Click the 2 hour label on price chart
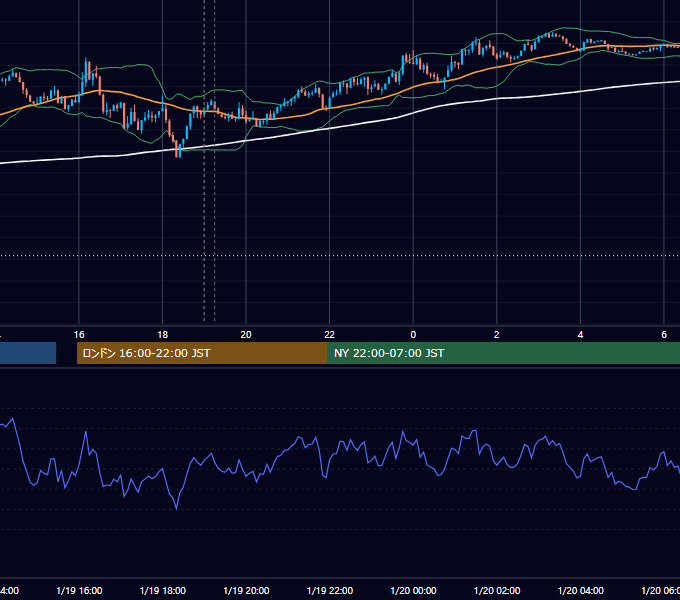 click(497, 335)
